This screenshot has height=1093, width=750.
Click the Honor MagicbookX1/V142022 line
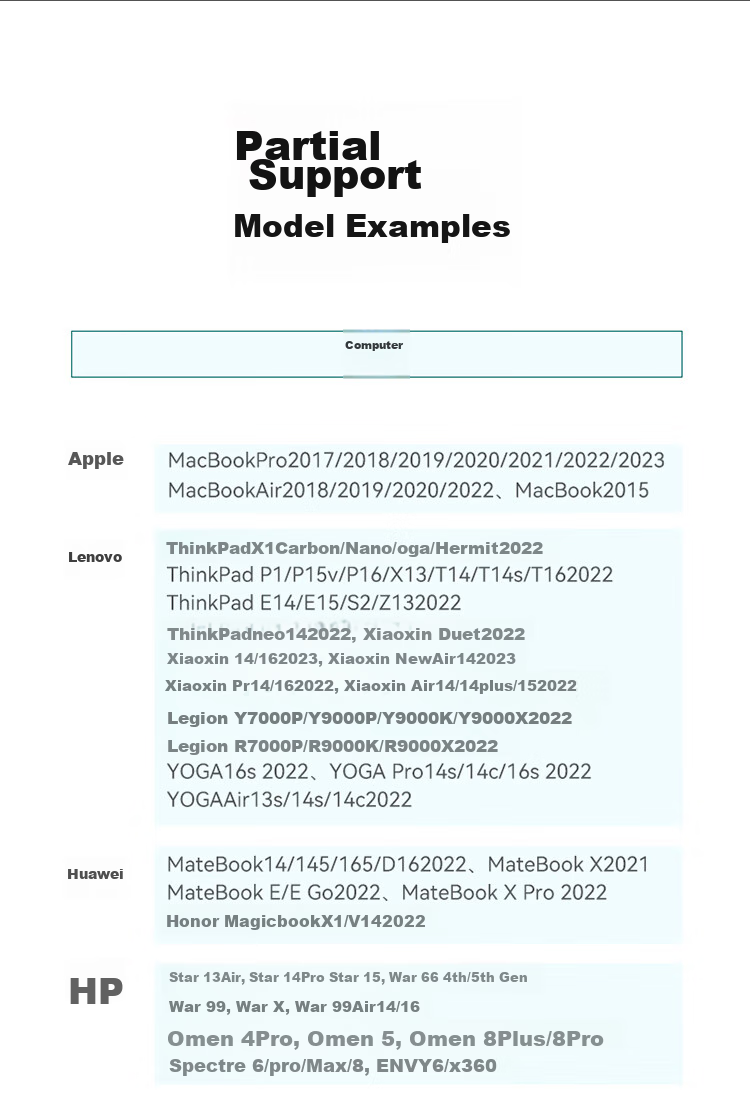coord(296,922)
